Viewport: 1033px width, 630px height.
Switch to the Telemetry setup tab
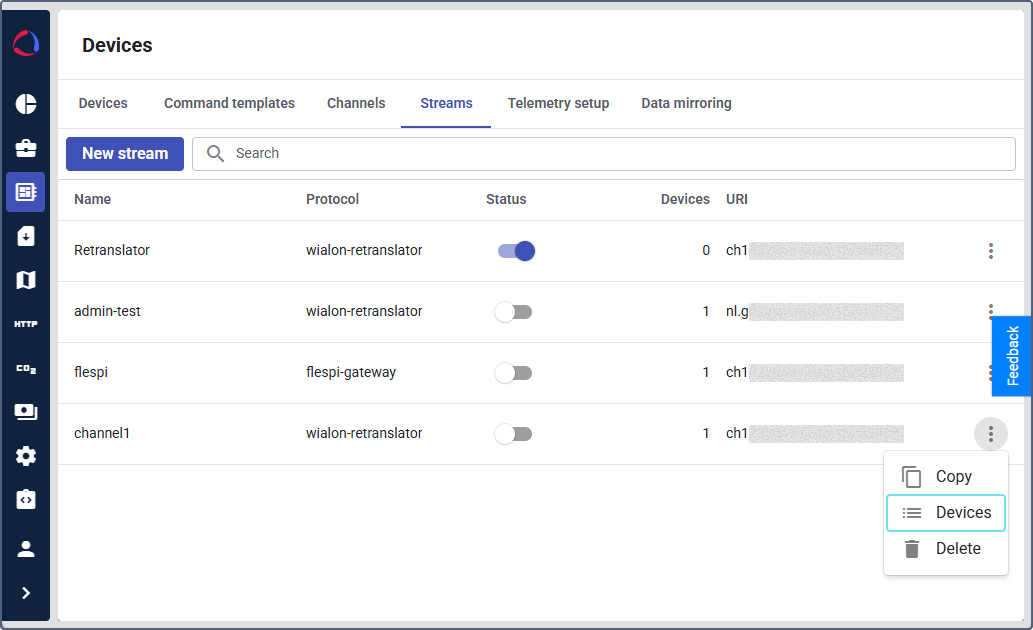pyautogui.click(x=558, y=103)
